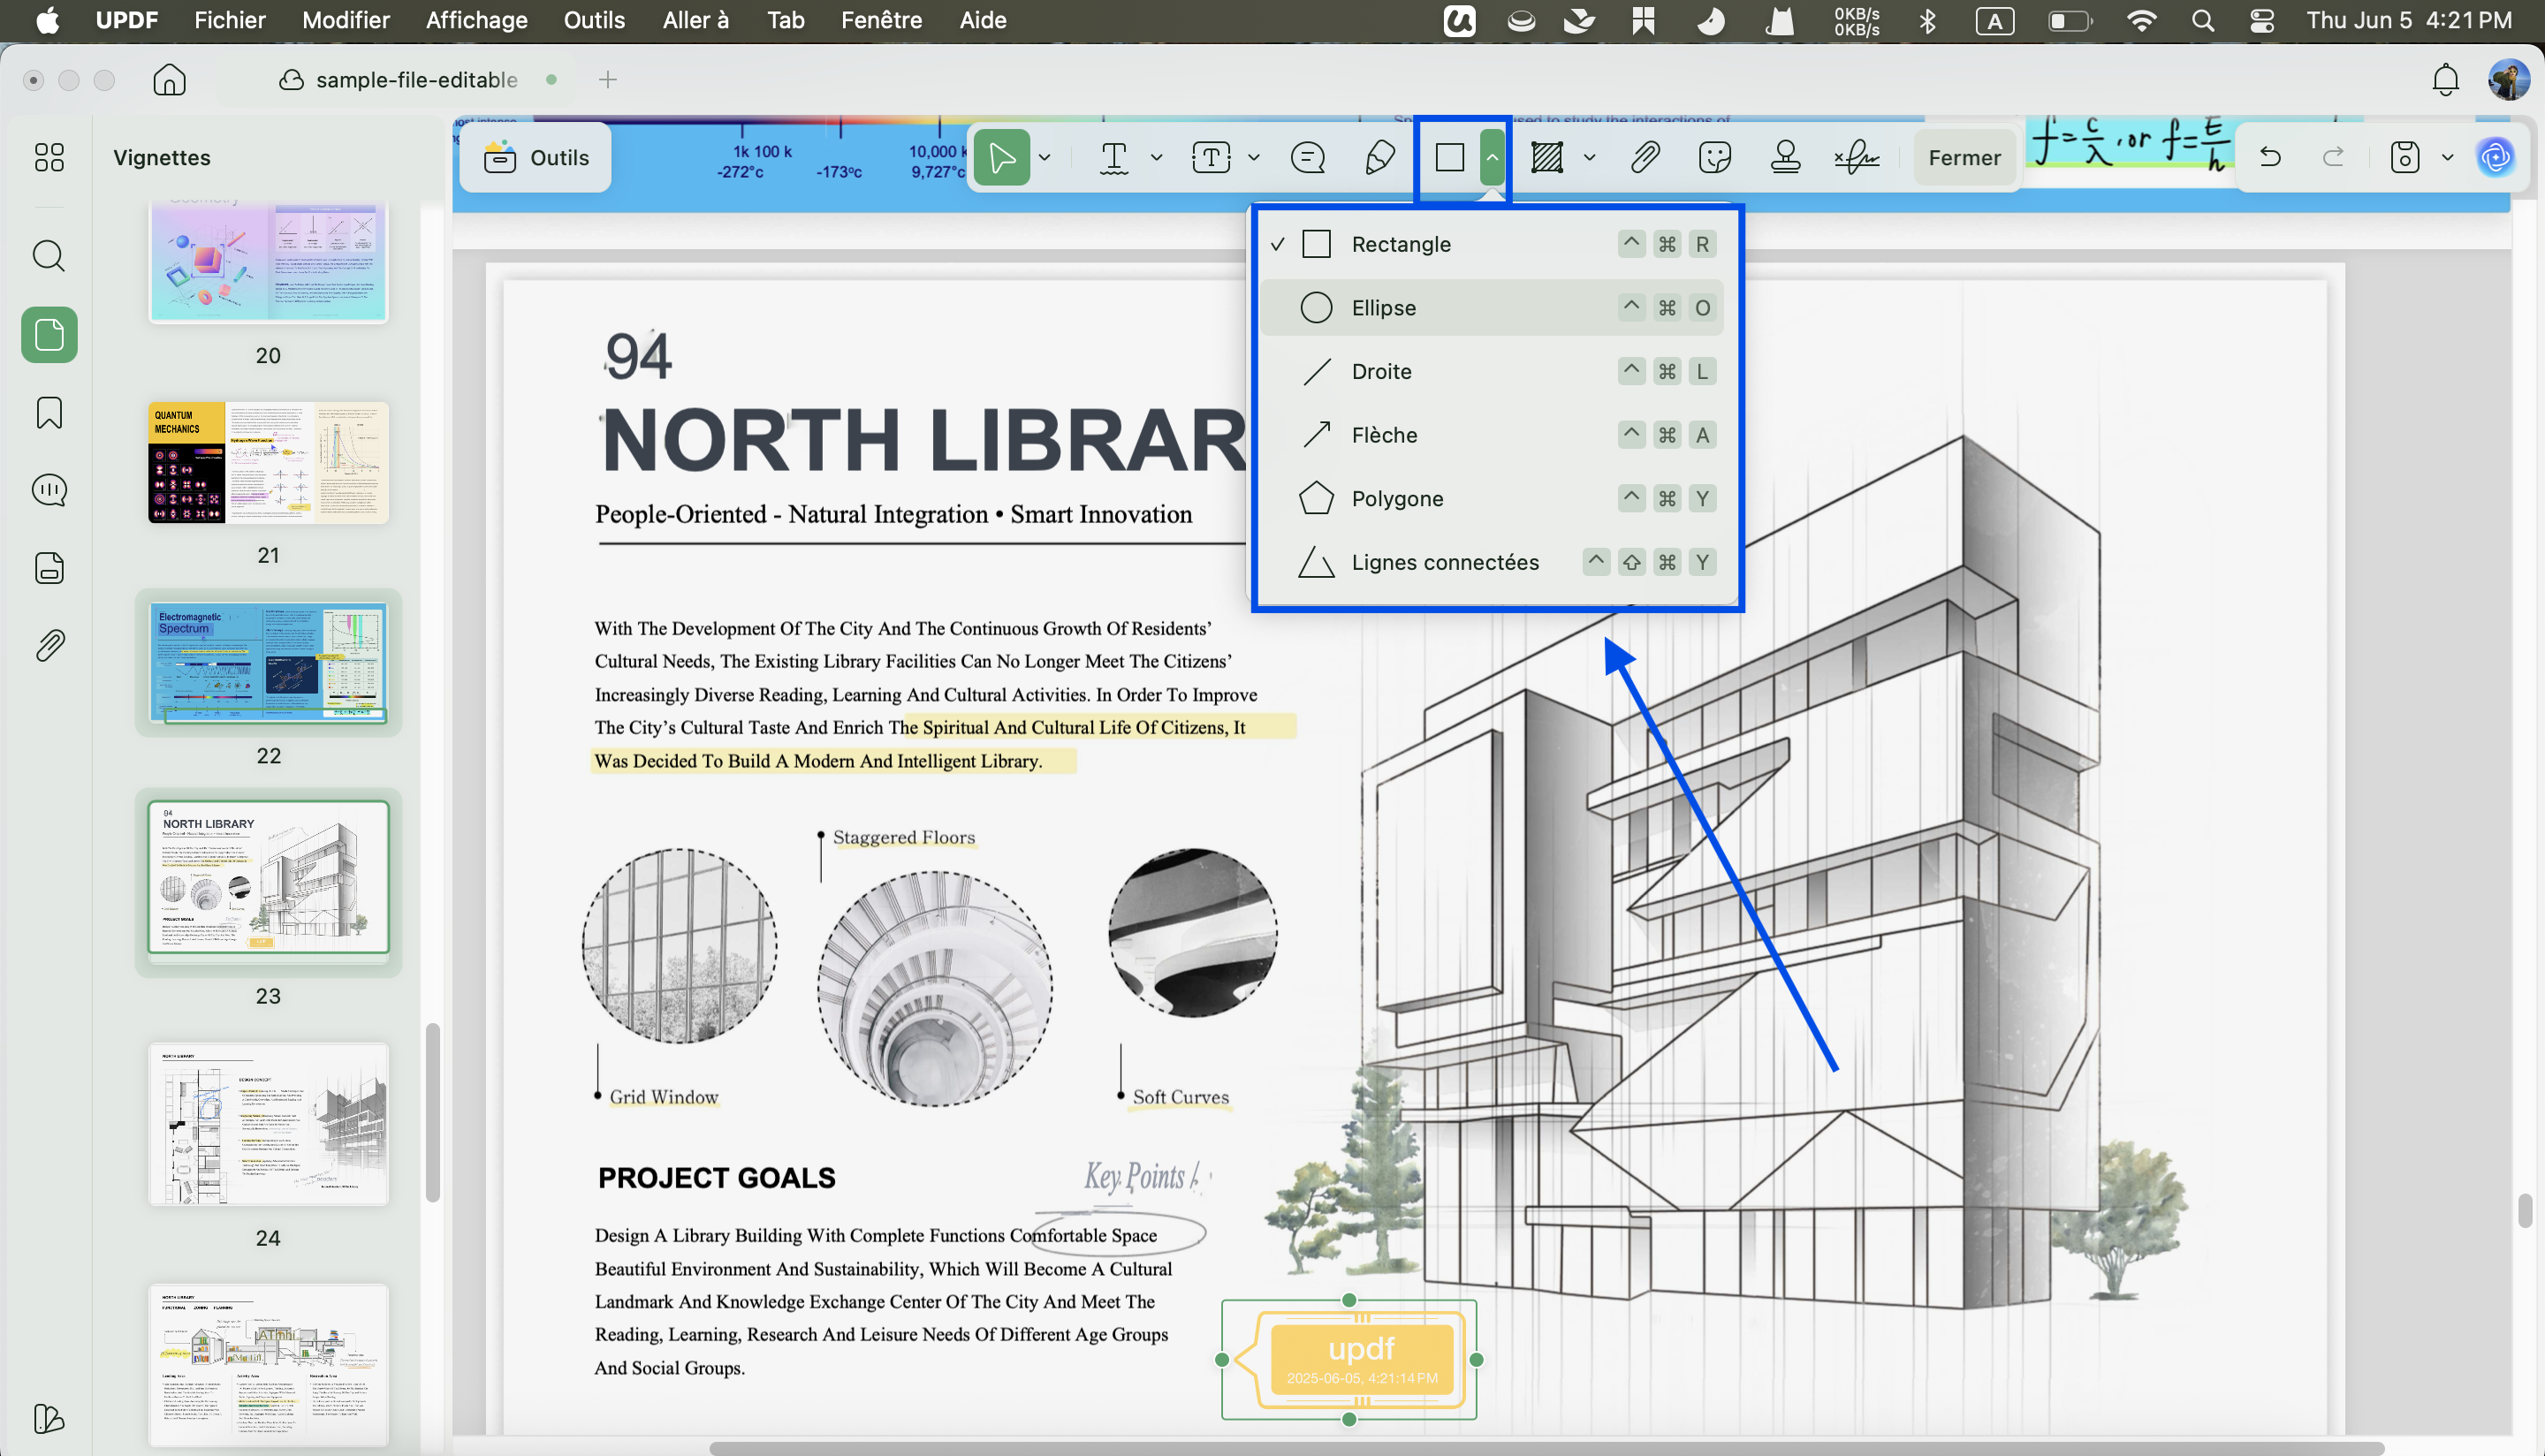The width and height of the screenshot is (2545, 1456).
Task: Pick the Polygone shape option
Action: click(x=1491, y=498)
